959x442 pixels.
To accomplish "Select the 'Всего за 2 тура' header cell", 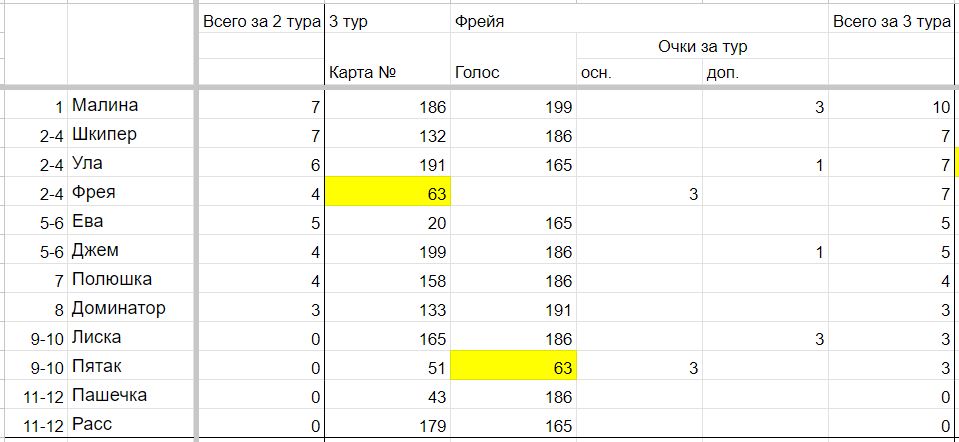I will 261,21.
